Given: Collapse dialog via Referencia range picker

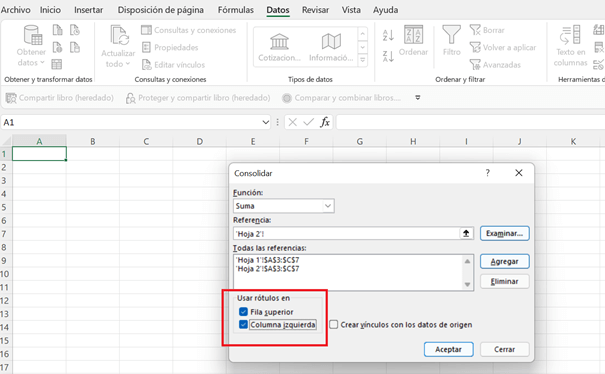Looking at the screenshot, I should 466,234.
